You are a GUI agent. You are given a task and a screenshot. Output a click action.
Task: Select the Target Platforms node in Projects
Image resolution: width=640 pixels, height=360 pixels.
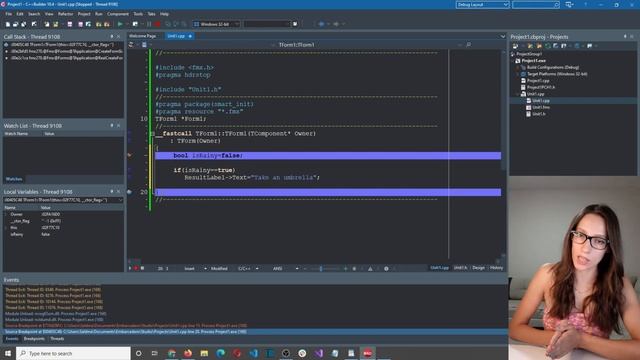[557, 74]
